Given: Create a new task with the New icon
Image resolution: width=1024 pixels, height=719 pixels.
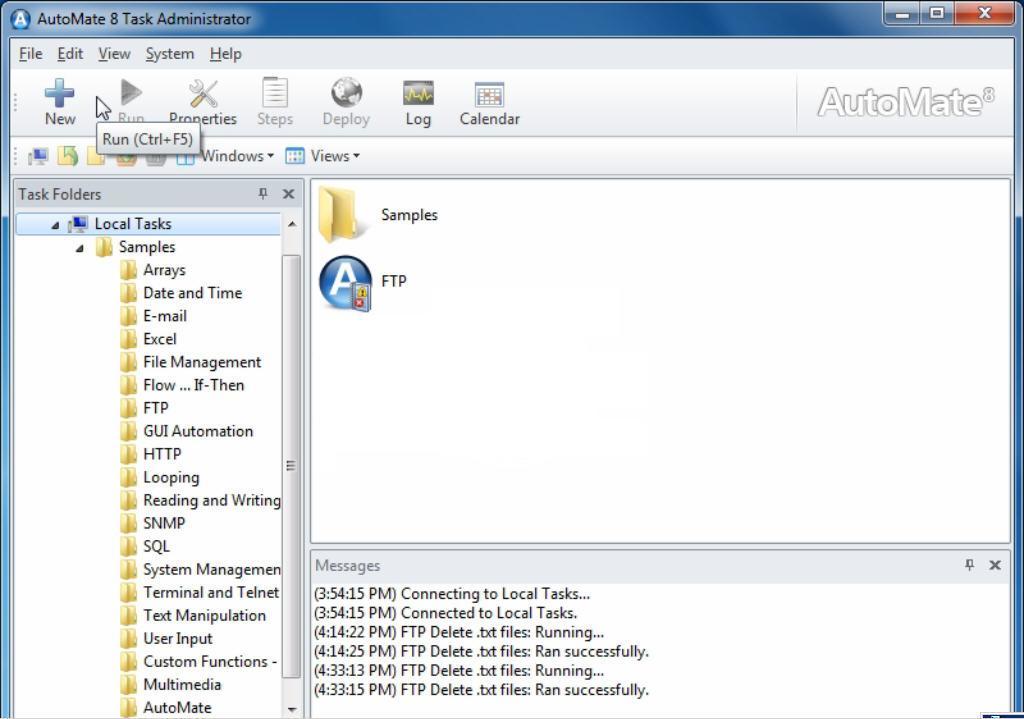Looking at the screenshot, I should tap(59, 100).
